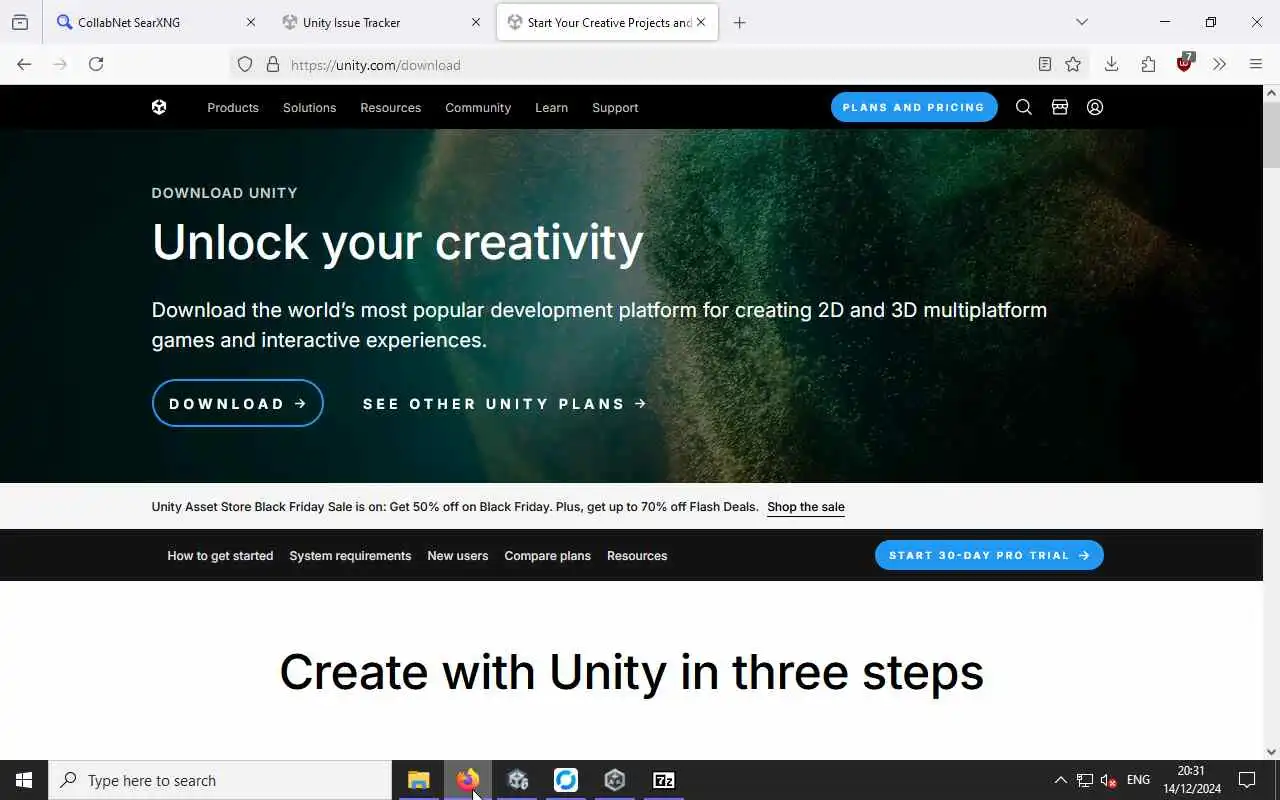Open the Support menu
Viewport: 1280px width, 800px height.
pyautogui.click(x=615, y=107)
